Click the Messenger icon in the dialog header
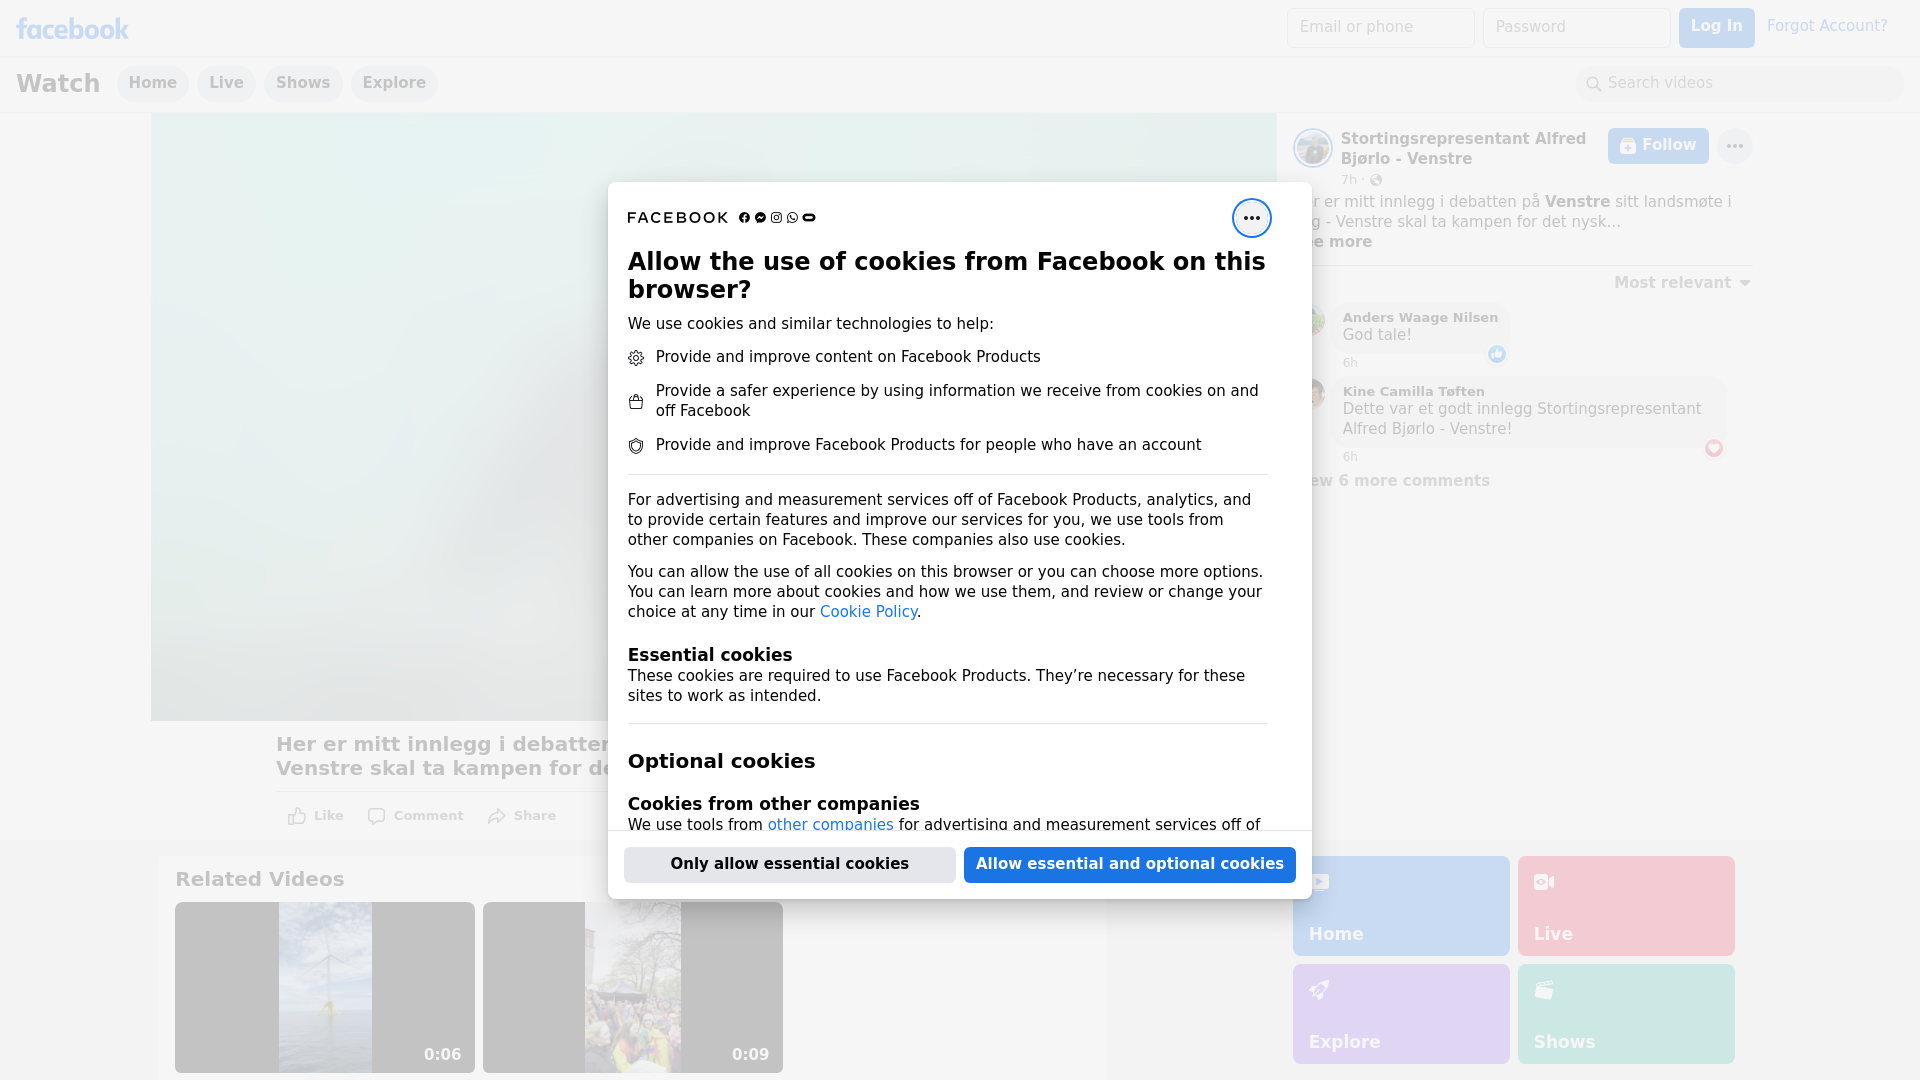This screenshot has height=1080, width=1920. tap(760, 218)
